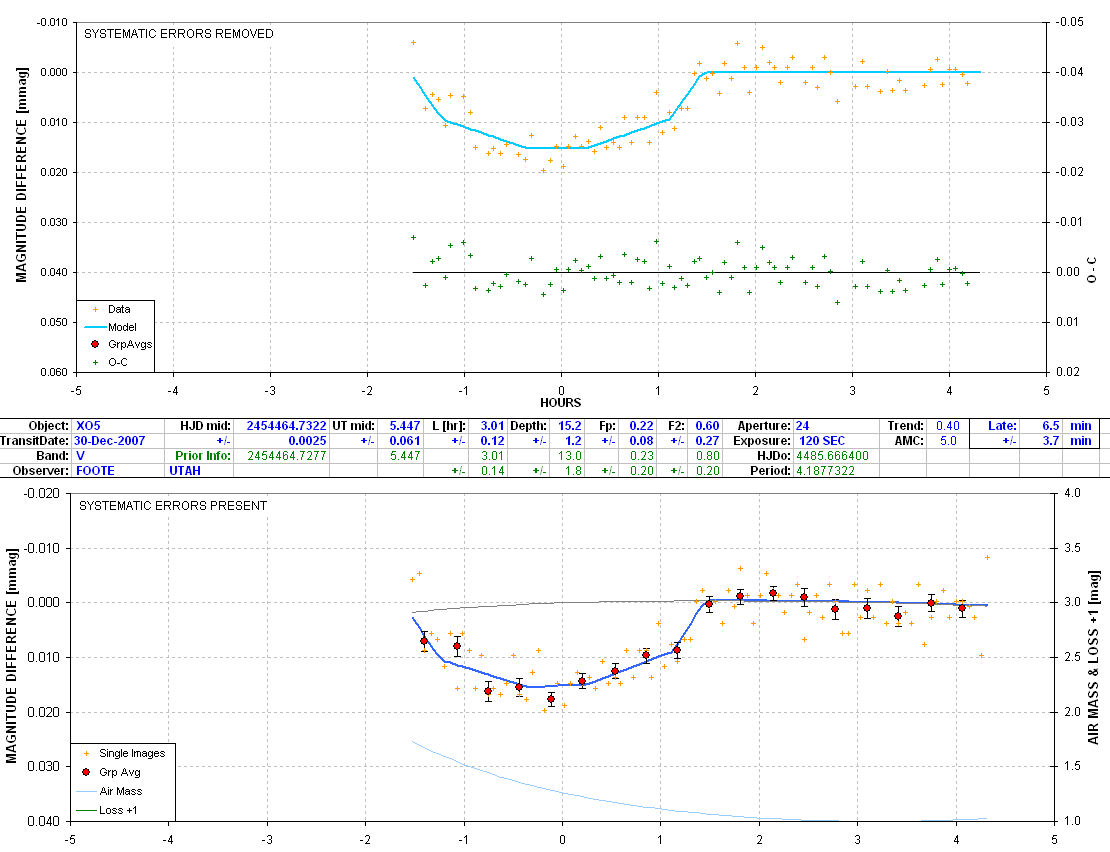Click the prior Fp value 0.23
The width and height of the screenshot is (1110, 852).
coord(641,456)
